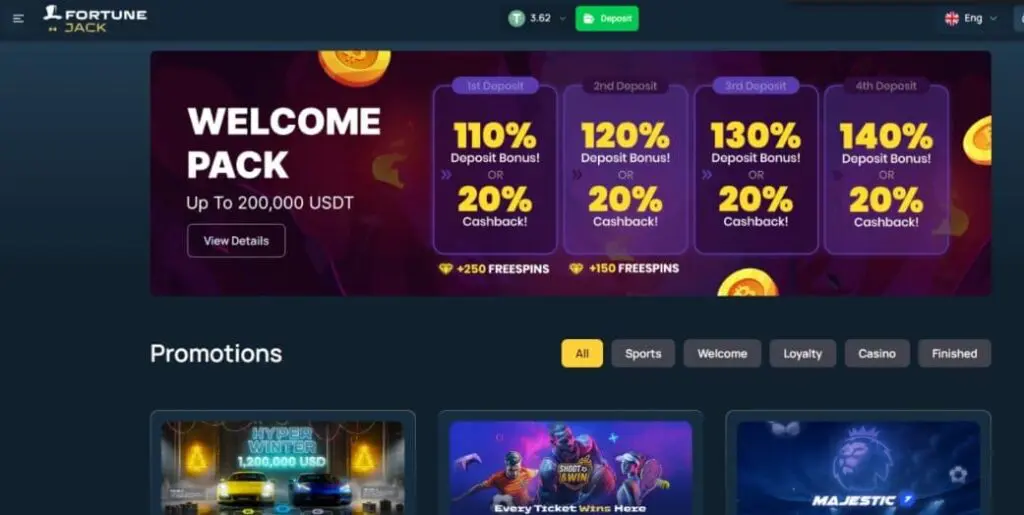Click the FortuneJack logo

point(95,19)
